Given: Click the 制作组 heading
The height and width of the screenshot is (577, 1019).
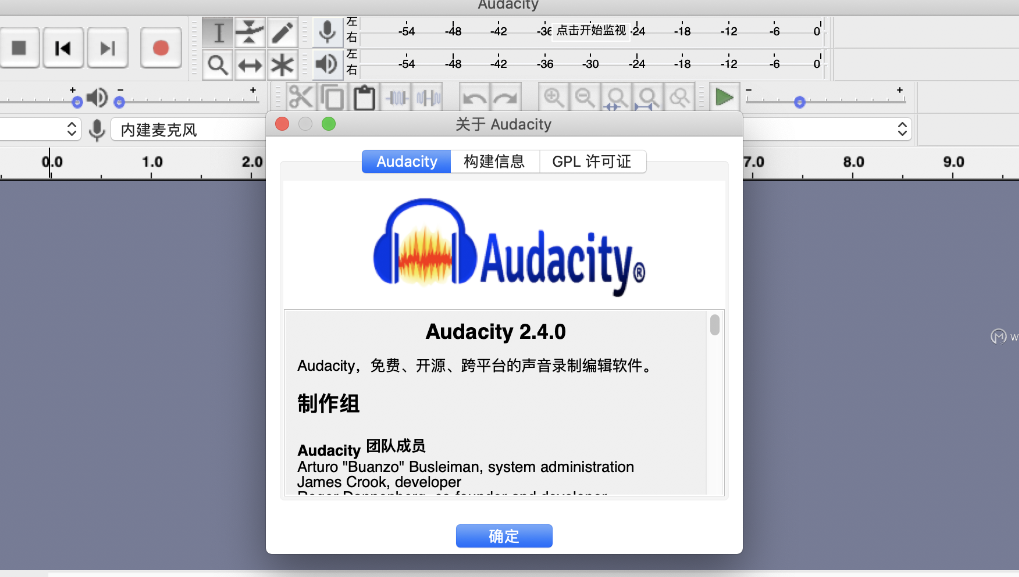Looking at the screenshot, I should click(328, 403).
